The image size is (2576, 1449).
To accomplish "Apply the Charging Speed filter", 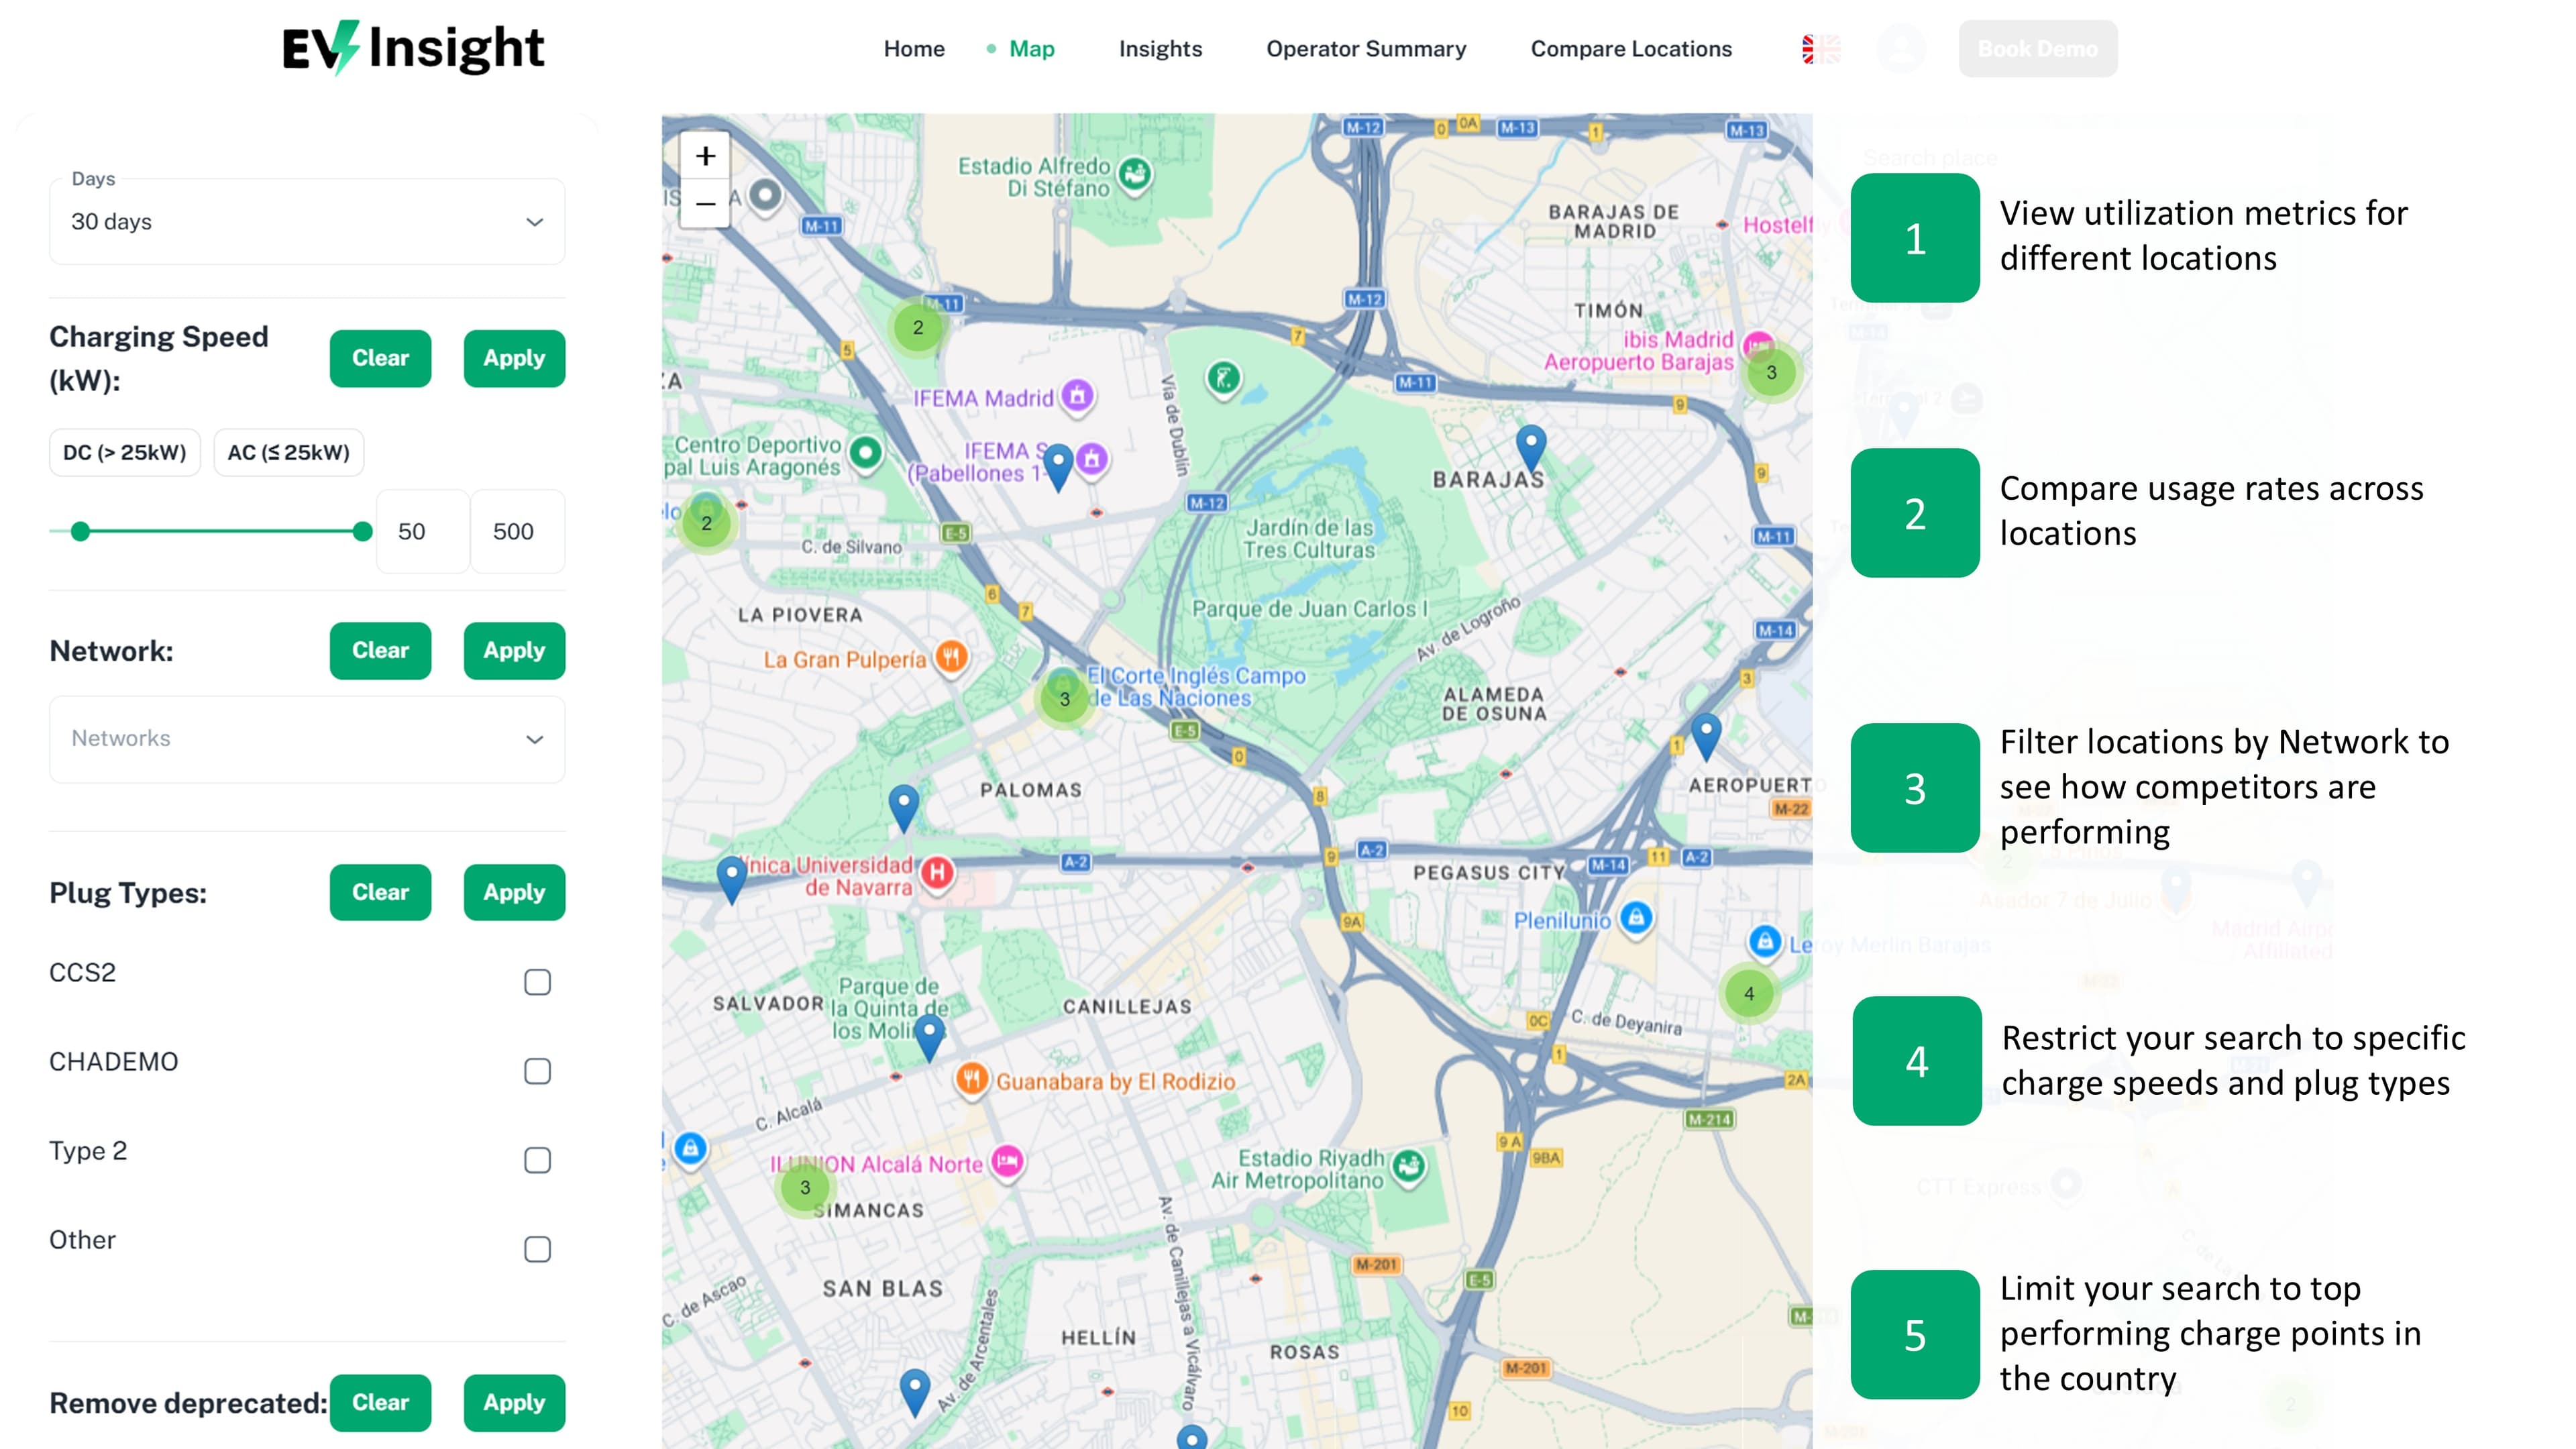I will tap(514, 358).
